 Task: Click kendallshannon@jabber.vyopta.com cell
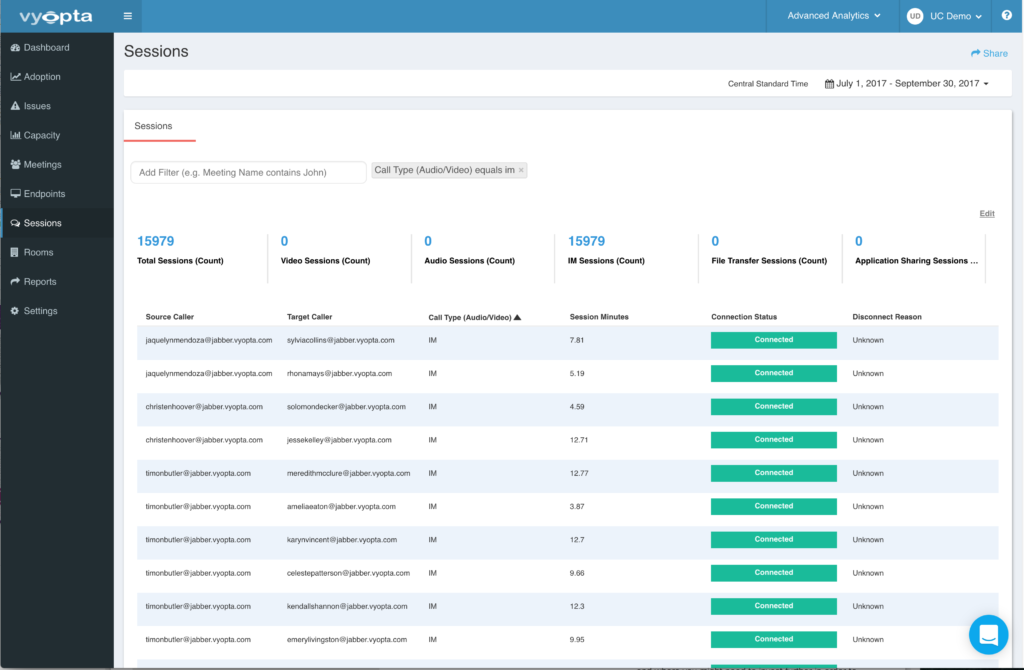coord(347,607)
